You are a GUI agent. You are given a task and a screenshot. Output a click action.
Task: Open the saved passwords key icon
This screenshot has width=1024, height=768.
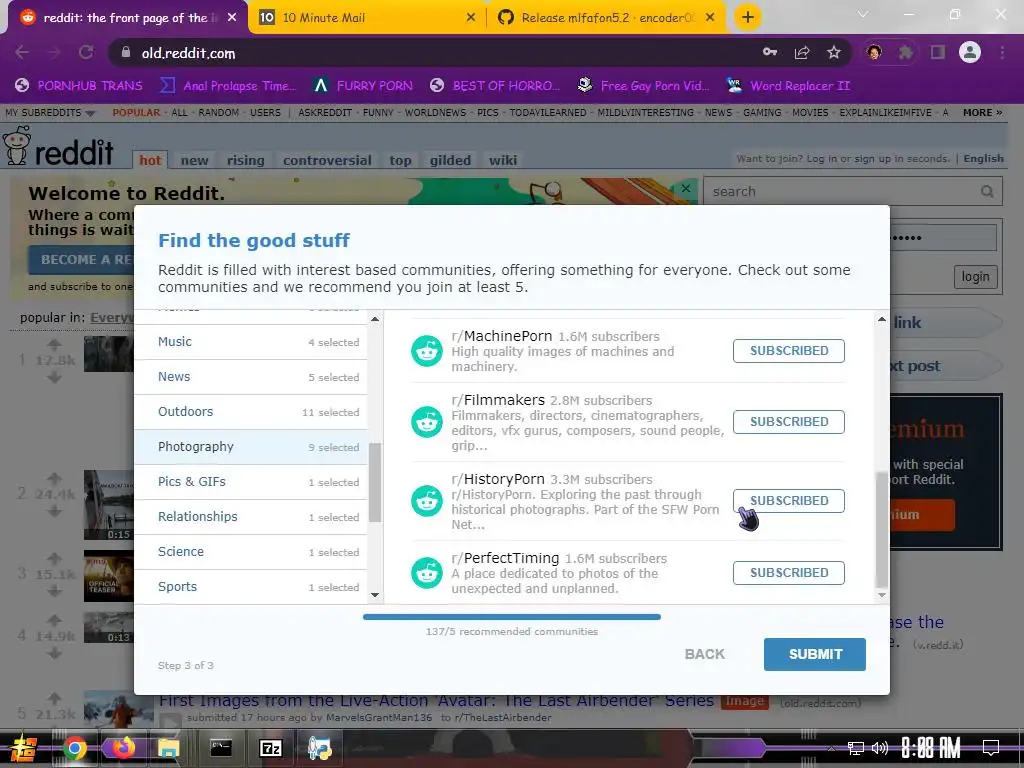pyautogui.click(x=770, y=52)
